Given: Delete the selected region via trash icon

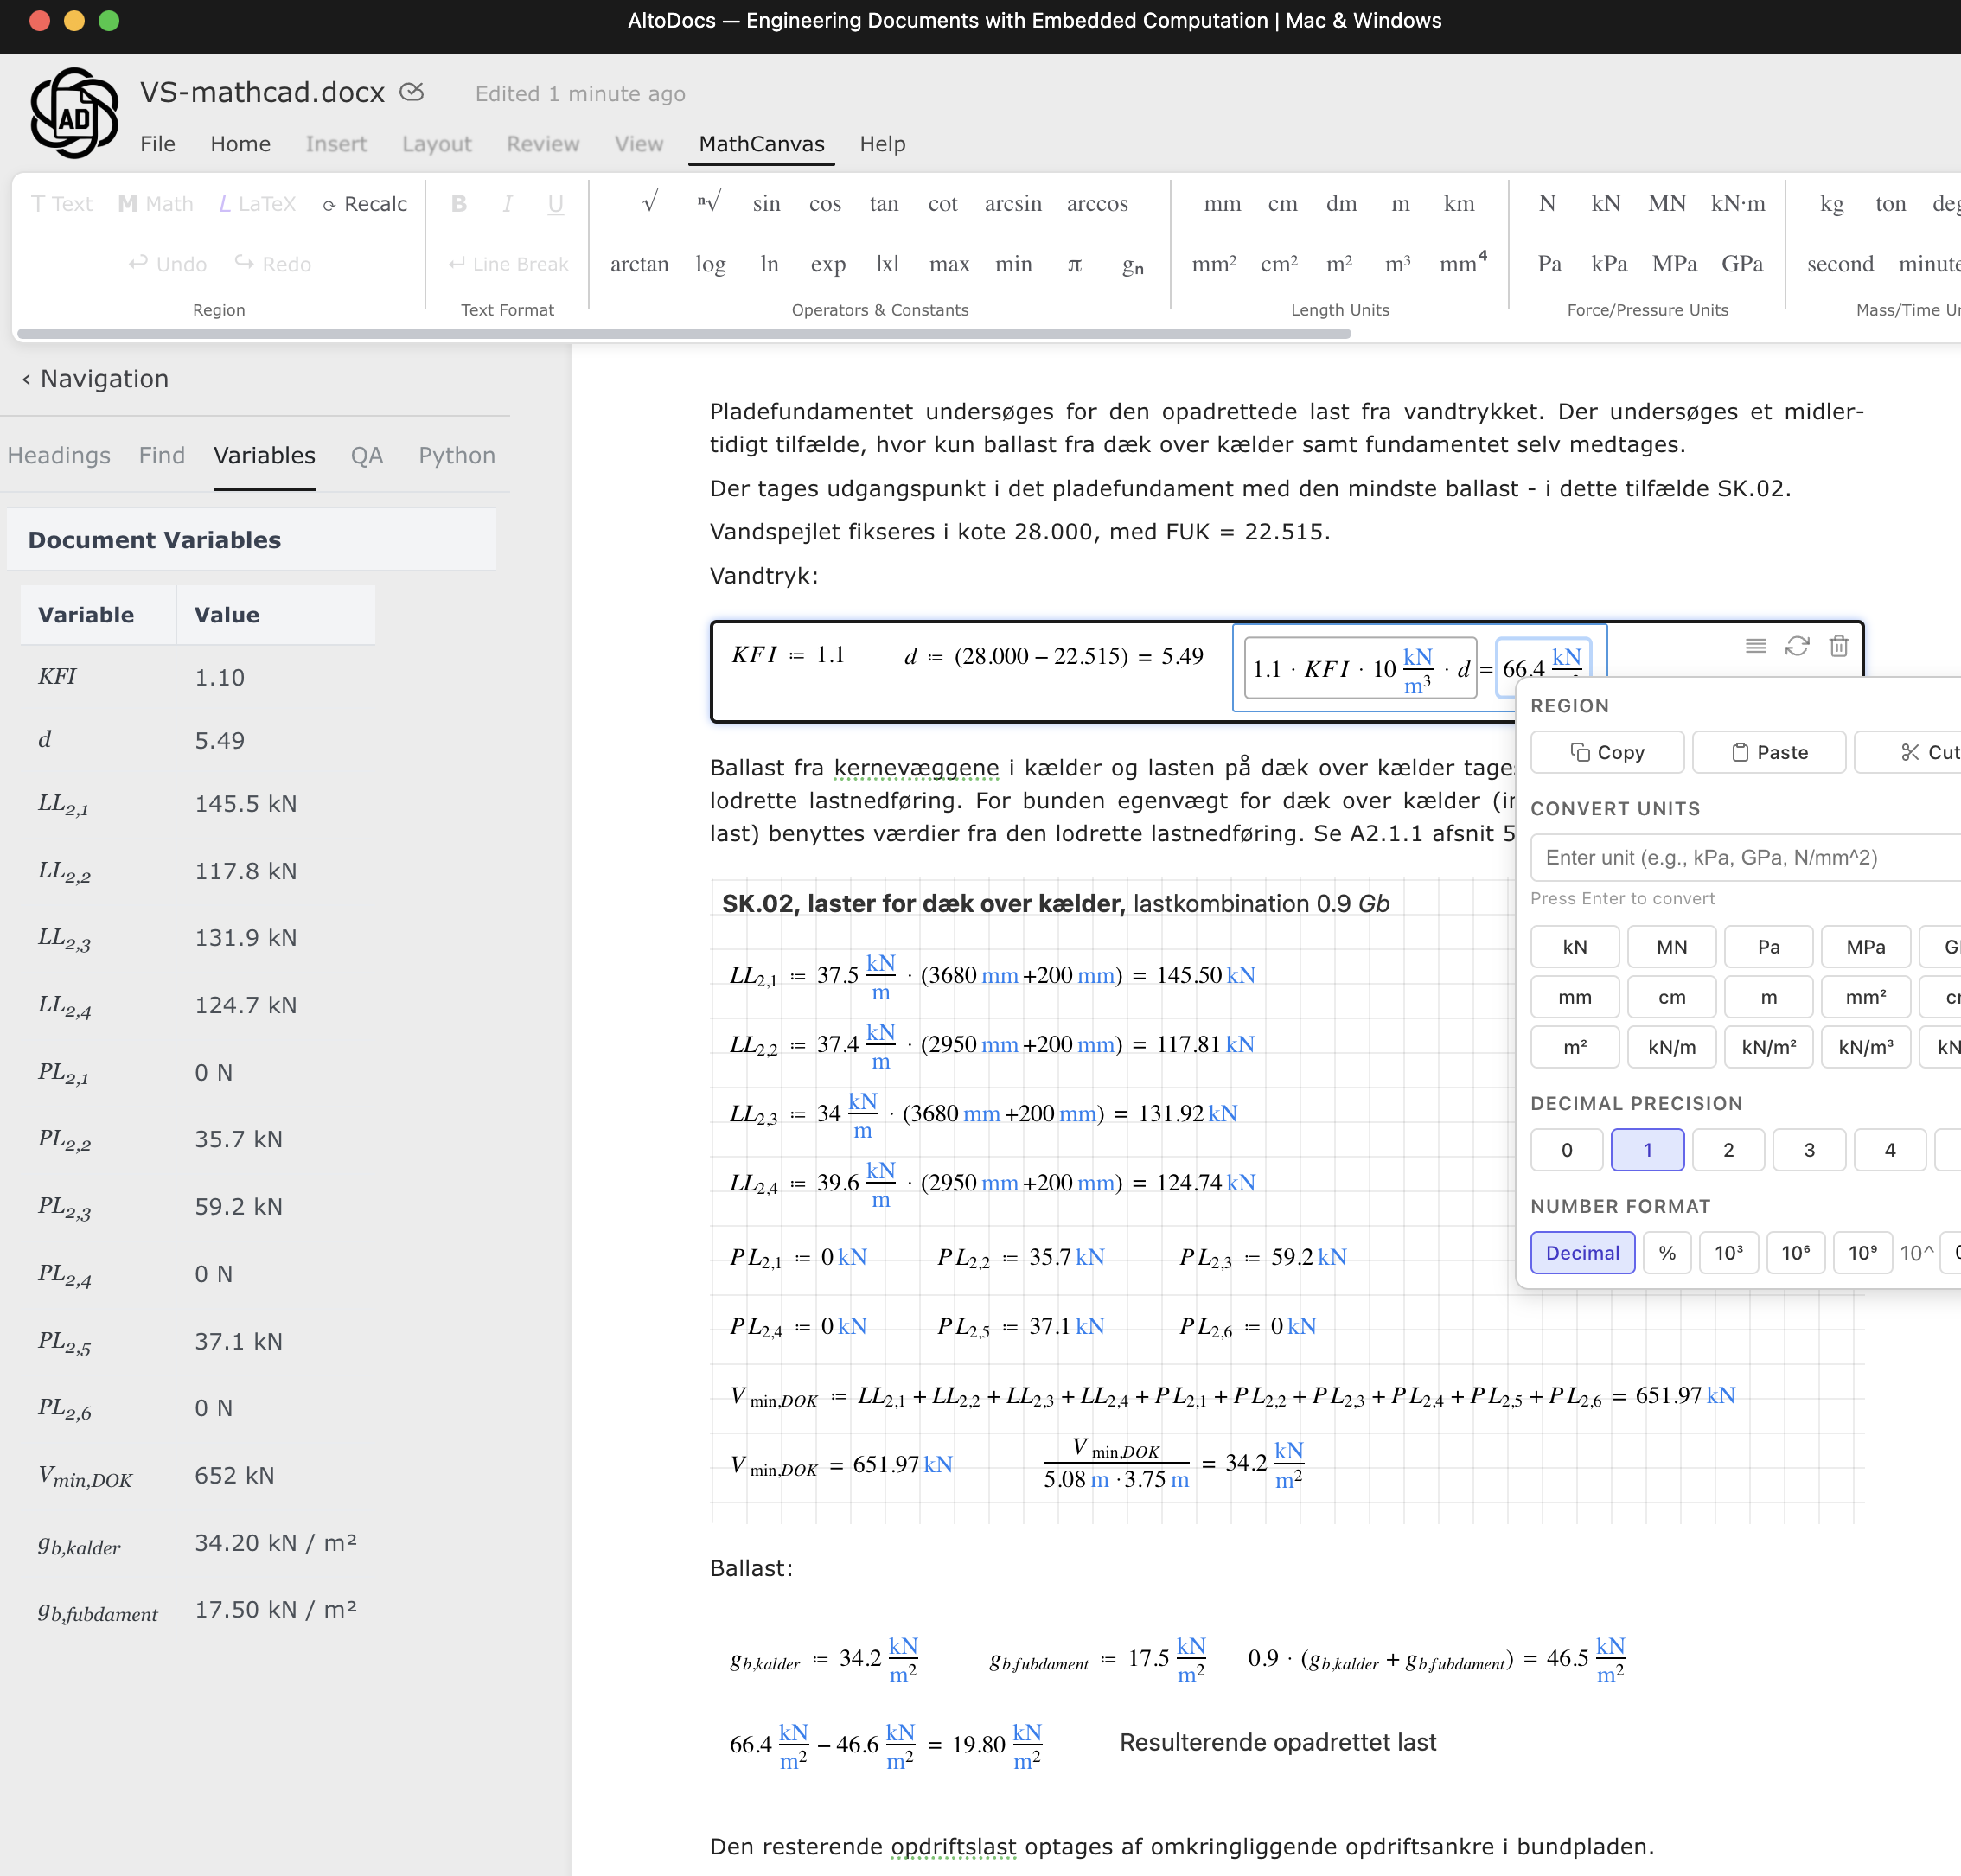Looking at the screenshot, I should pos(1840,647).
